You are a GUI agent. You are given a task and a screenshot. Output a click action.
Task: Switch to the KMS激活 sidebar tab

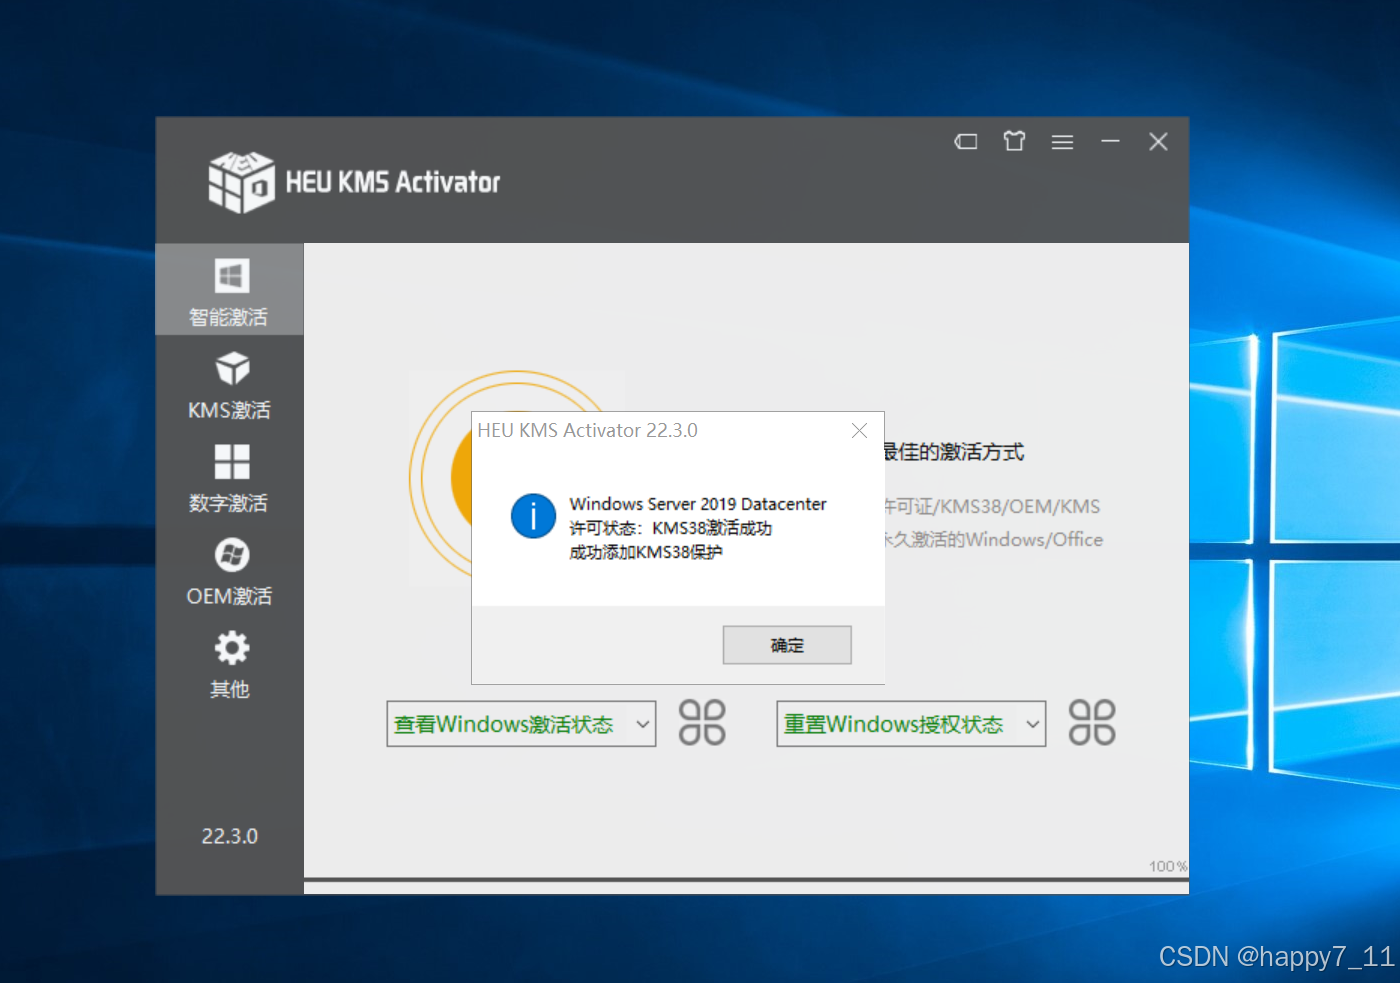pyautogui.click(x=229, y=385)
